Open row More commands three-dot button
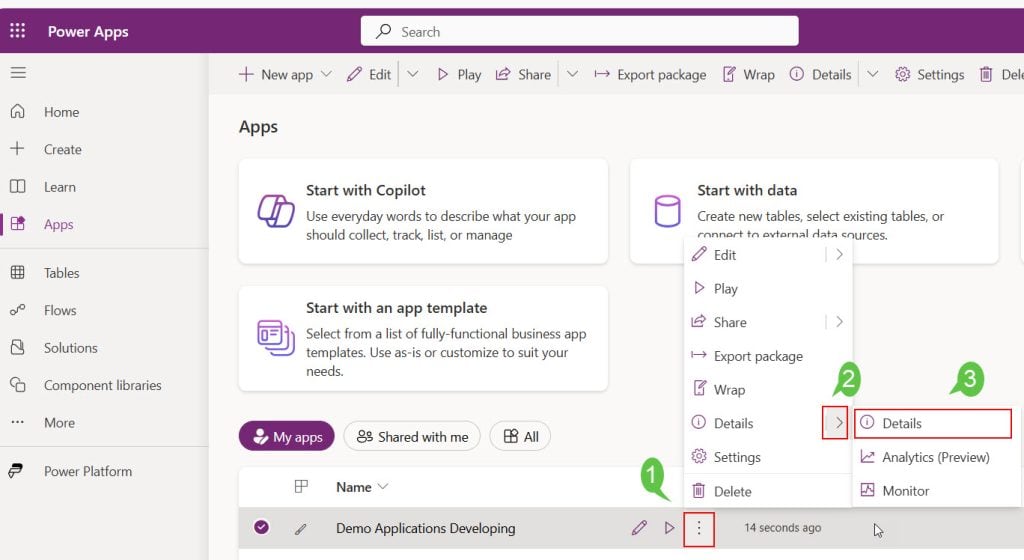The image size is (1024, 560). [699, 528]
